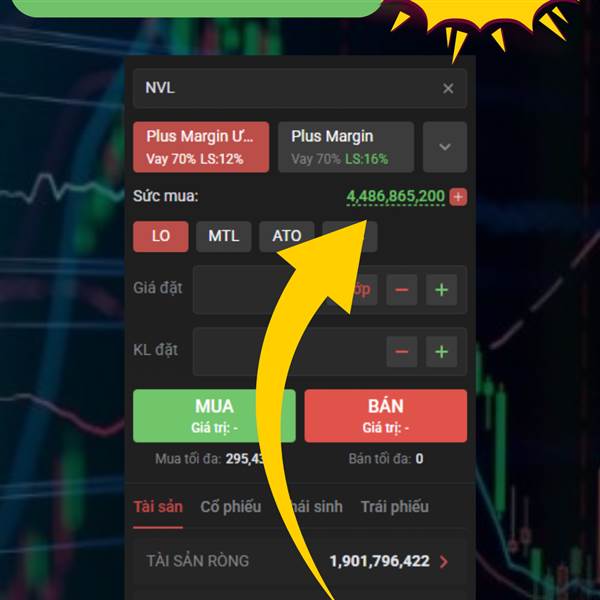Choose the MTL order type
This screenshot has width=600, height=600.
(223, 236)
